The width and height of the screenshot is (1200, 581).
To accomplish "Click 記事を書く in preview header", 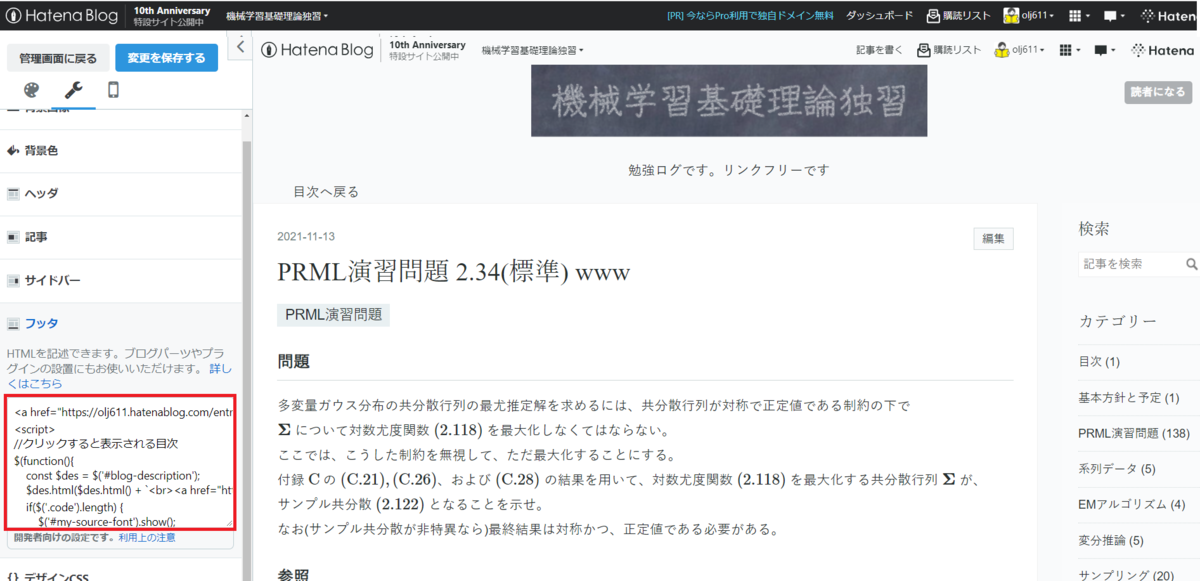I will [880, 50].
